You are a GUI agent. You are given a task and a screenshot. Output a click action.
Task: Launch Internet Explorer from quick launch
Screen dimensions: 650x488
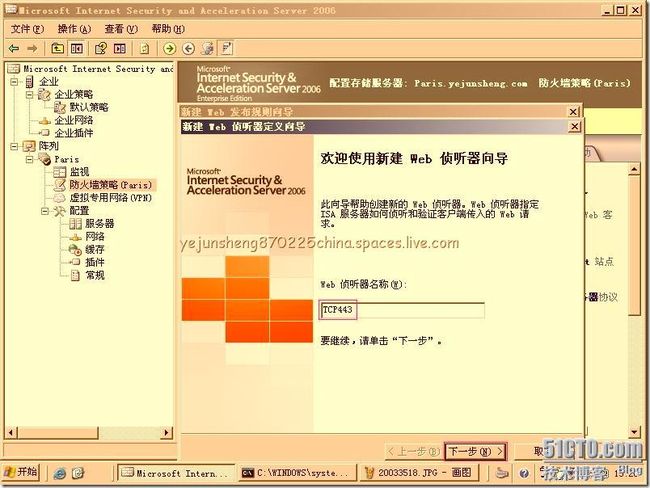[59, 473]
